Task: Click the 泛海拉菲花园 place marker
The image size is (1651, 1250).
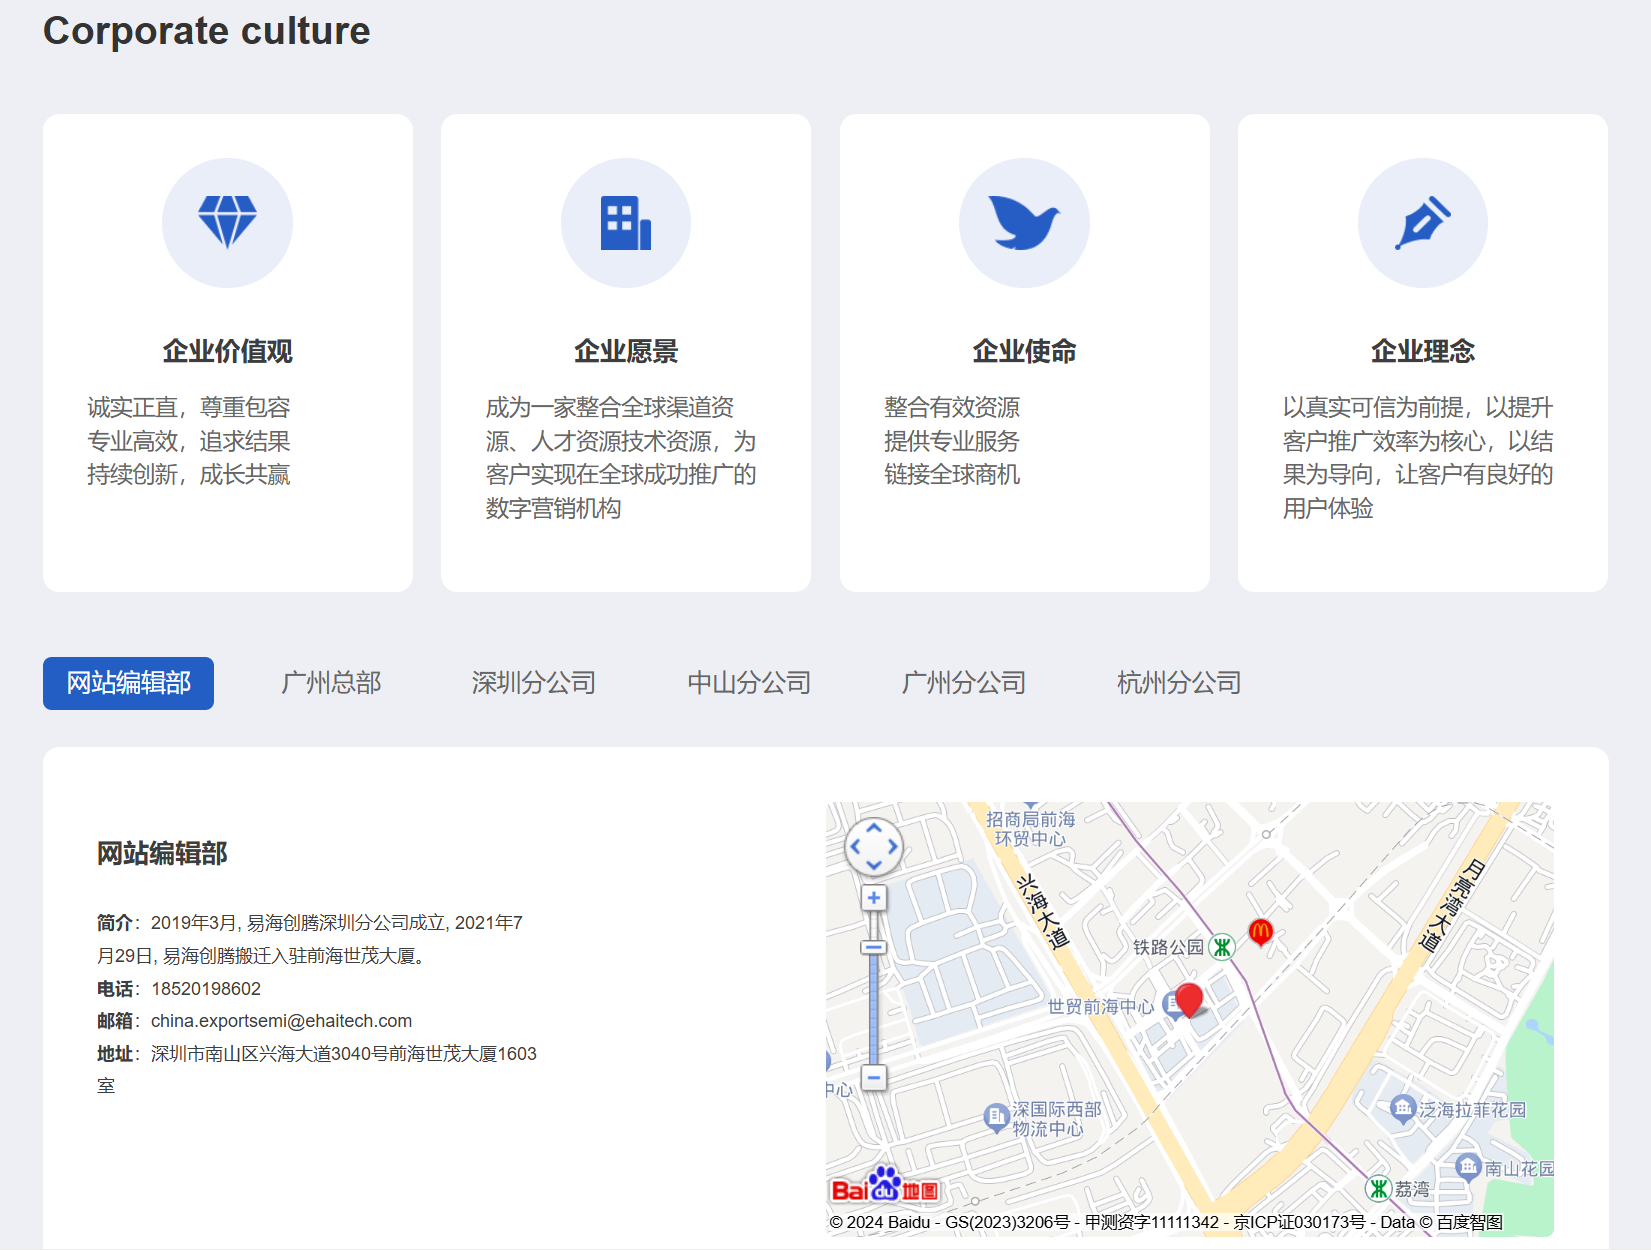Action: coord(1402,1108)
